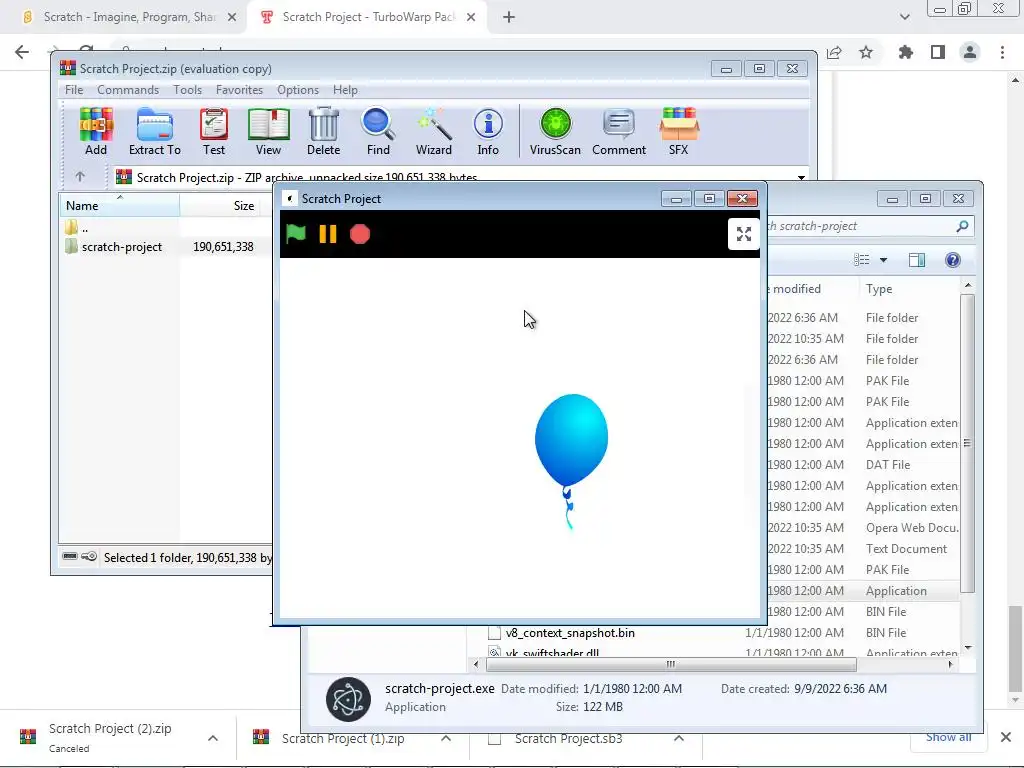The image size is (1024, 768).
Task: Open the change view dropdown arrow in Explorer
Action: 883,260
